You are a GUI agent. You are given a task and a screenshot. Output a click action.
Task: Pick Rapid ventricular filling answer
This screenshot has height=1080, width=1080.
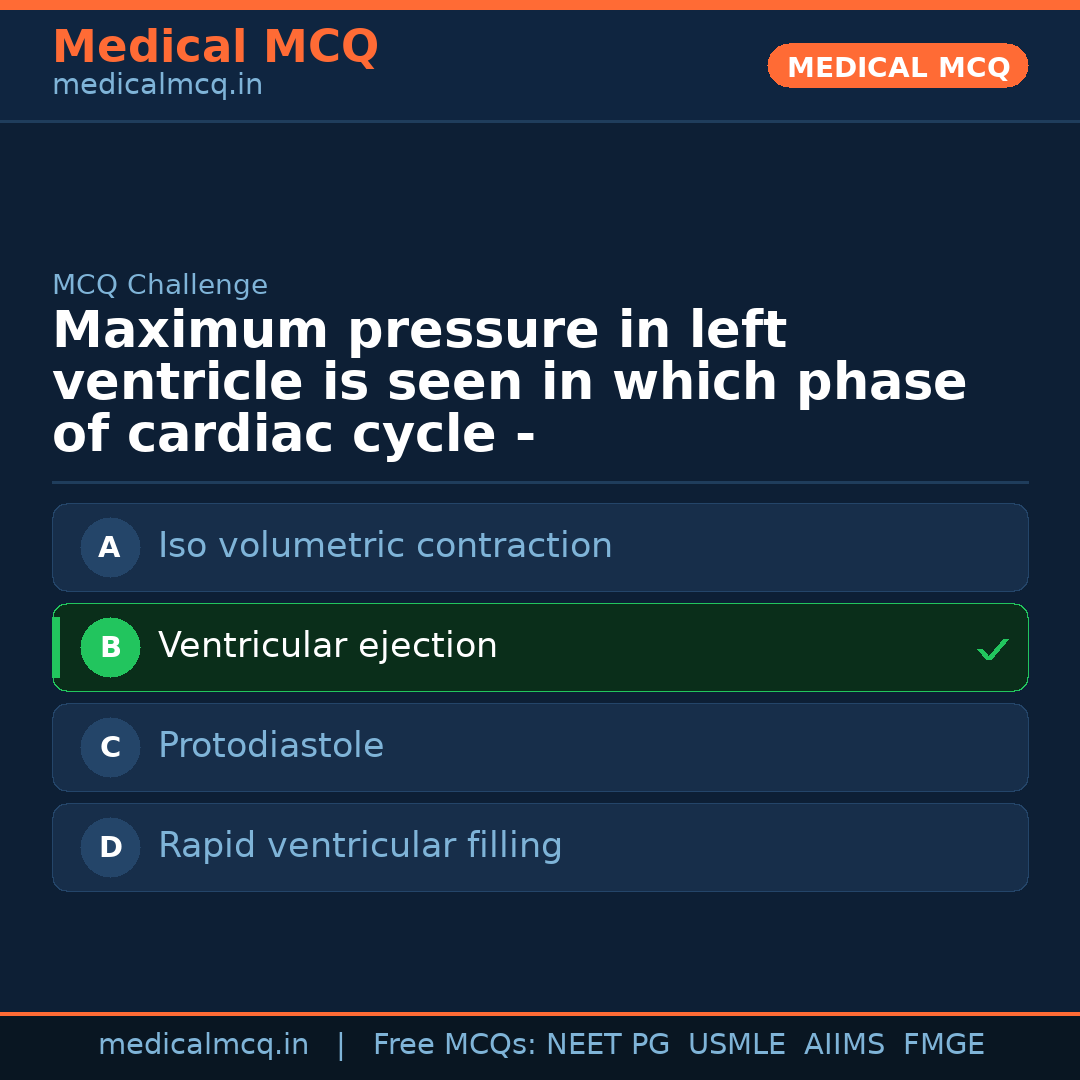point(360,846)
